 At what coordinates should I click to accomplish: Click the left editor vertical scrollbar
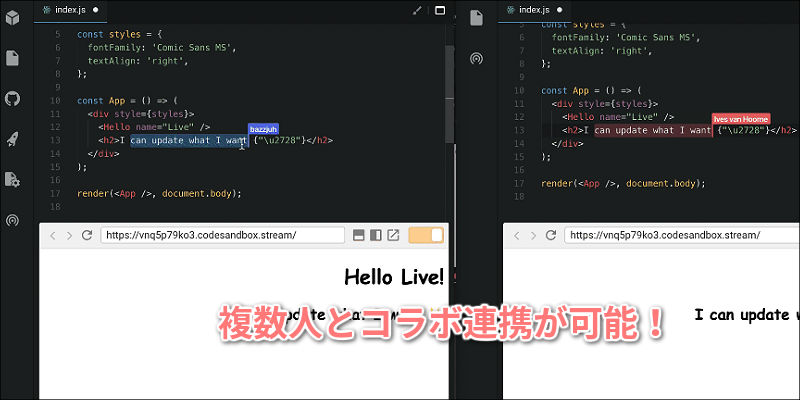click(449, 94)
